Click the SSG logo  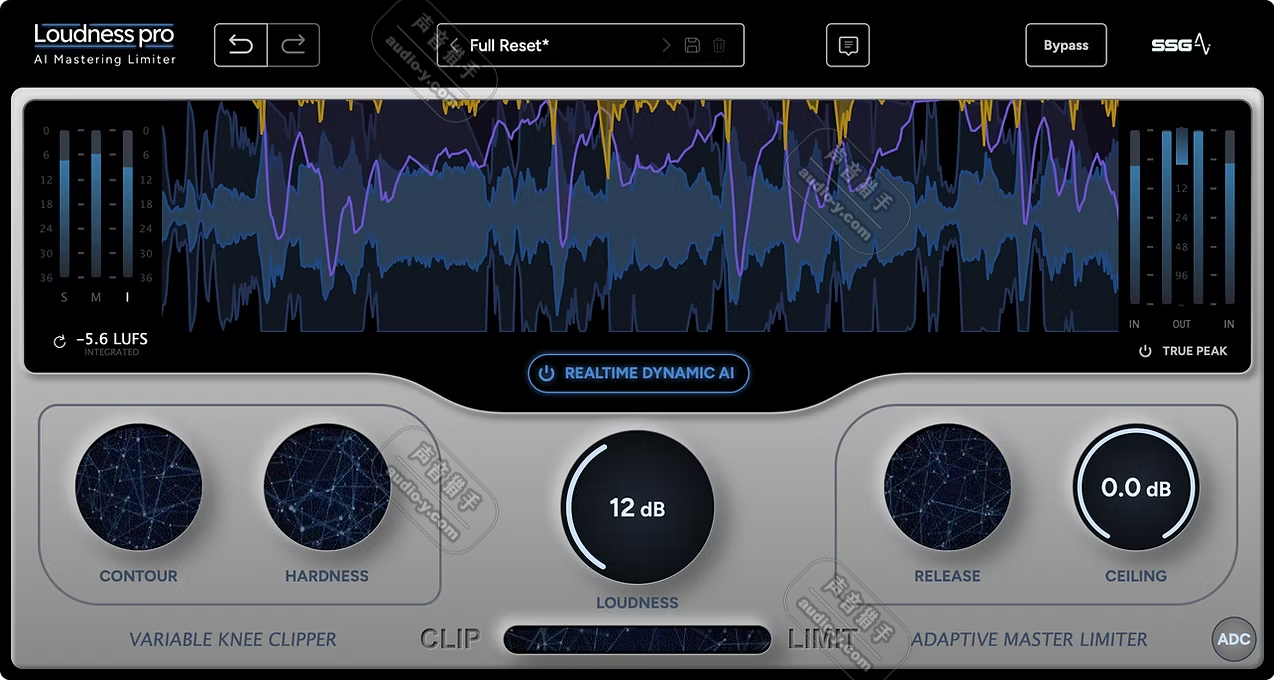(1181, 45)
